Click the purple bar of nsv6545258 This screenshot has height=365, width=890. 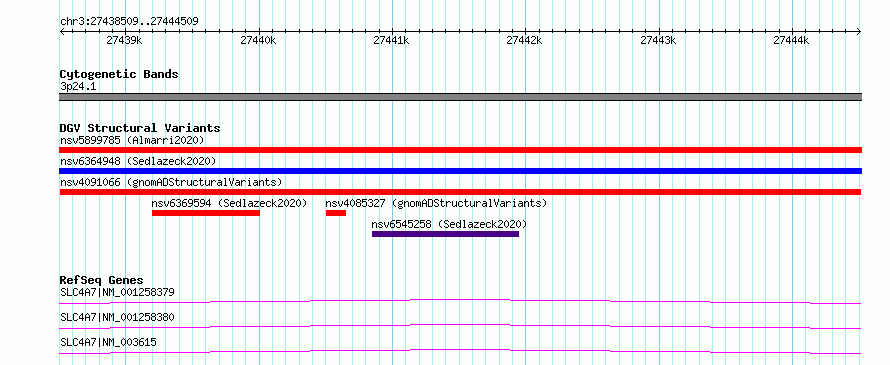tap(446, 234)
